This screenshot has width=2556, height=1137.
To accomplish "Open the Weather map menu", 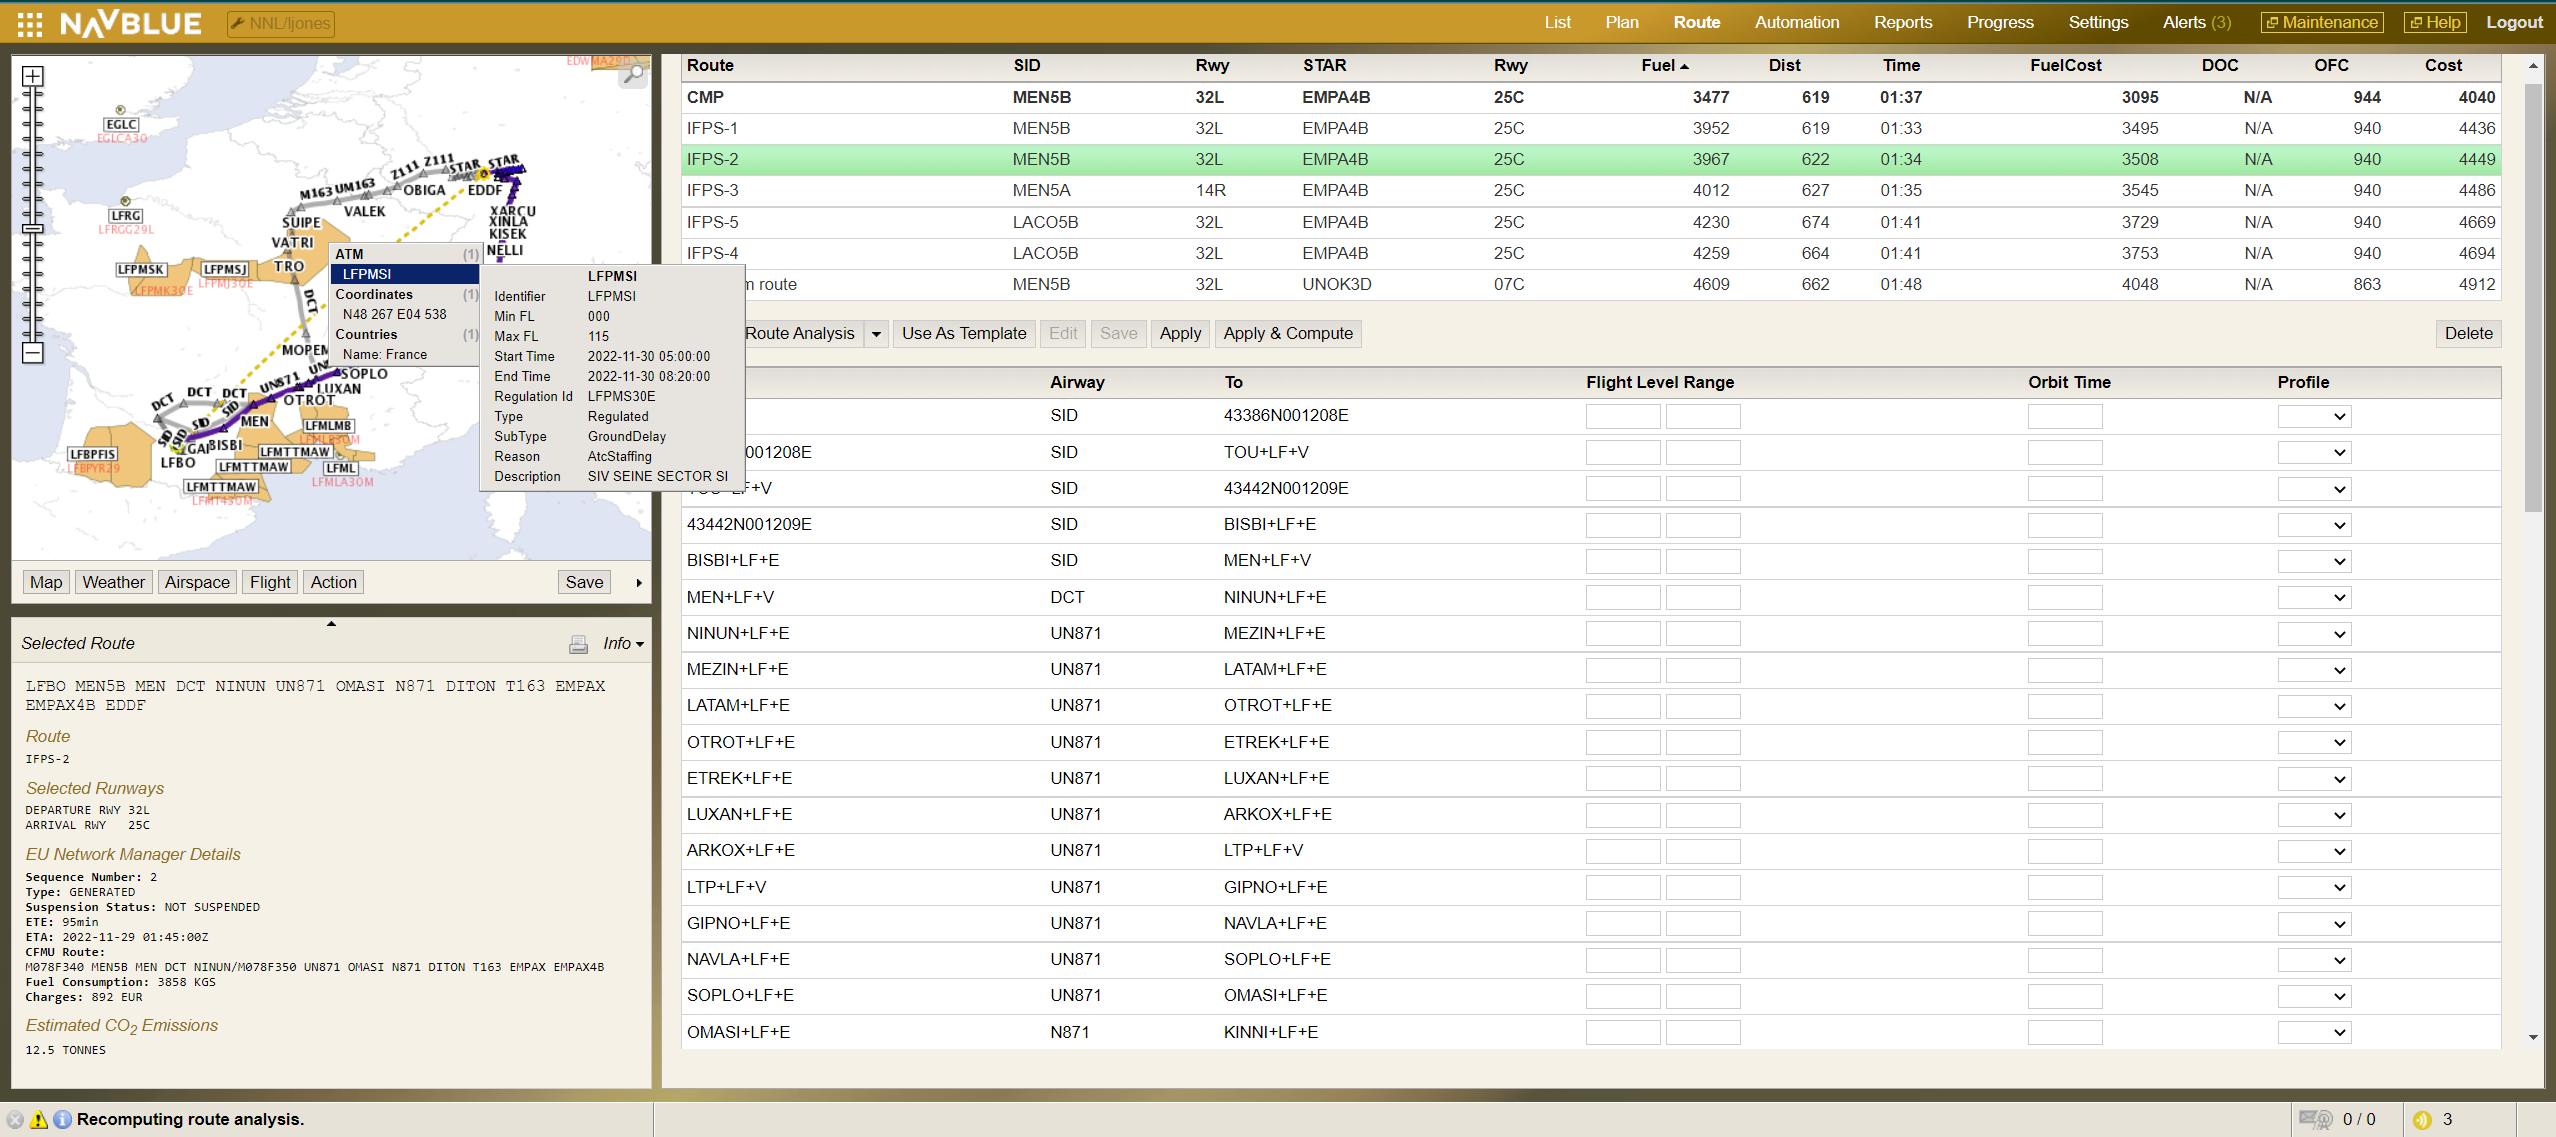I will (x=113, y=583).
